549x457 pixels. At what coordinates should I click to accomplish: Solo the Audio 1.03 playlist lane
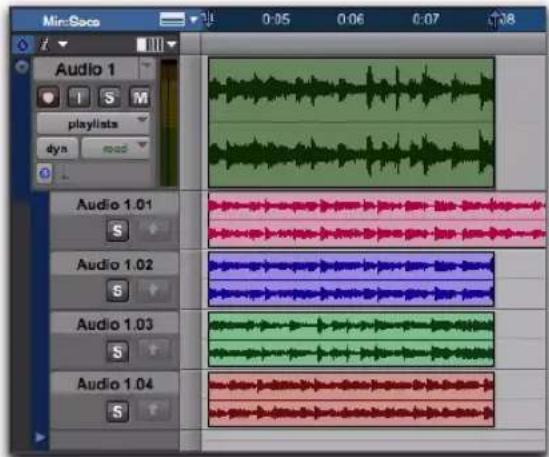[117, 351]
